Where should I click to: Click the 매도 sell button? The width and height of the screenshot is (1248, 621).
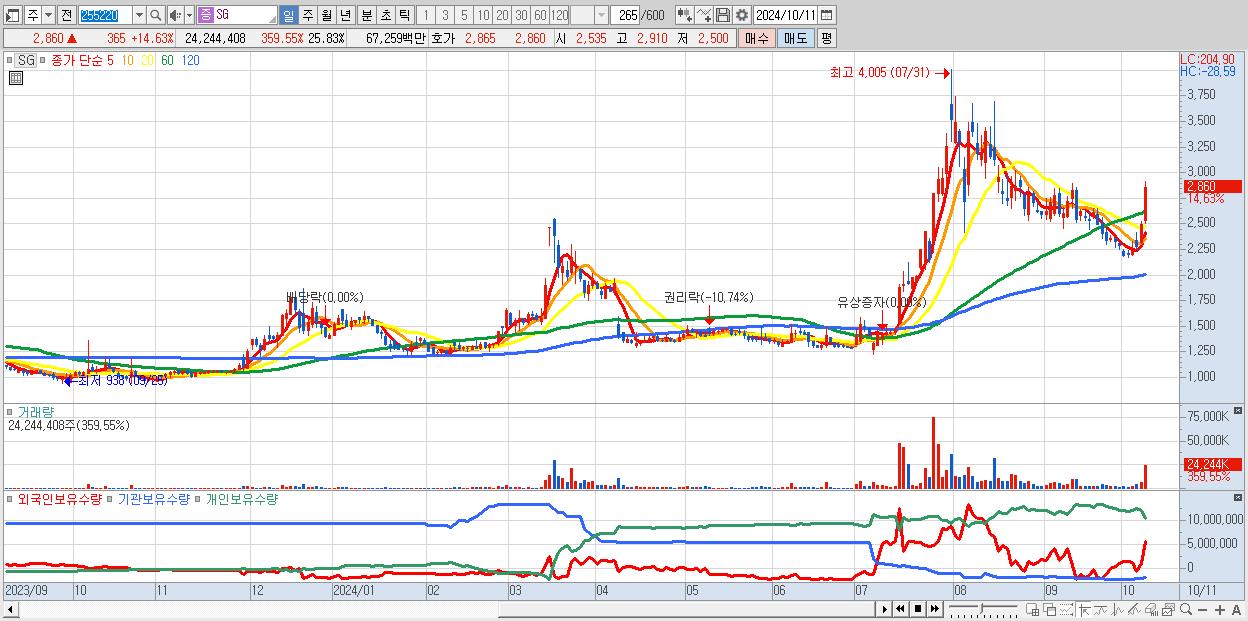click(x=795, y=38)
